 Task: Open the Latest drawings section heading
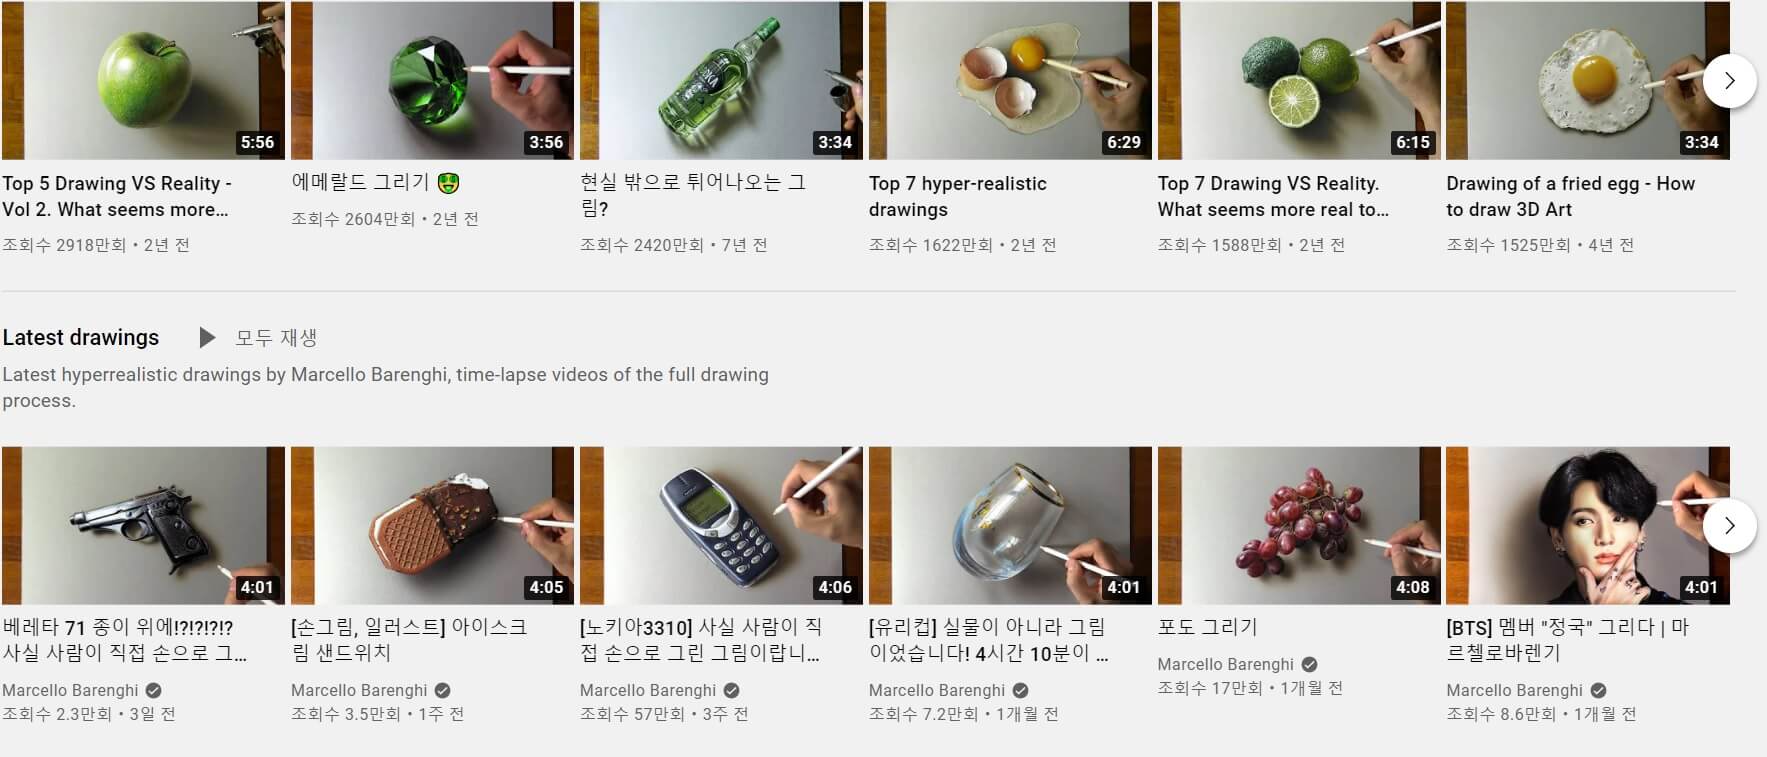[x=81, y=338]
